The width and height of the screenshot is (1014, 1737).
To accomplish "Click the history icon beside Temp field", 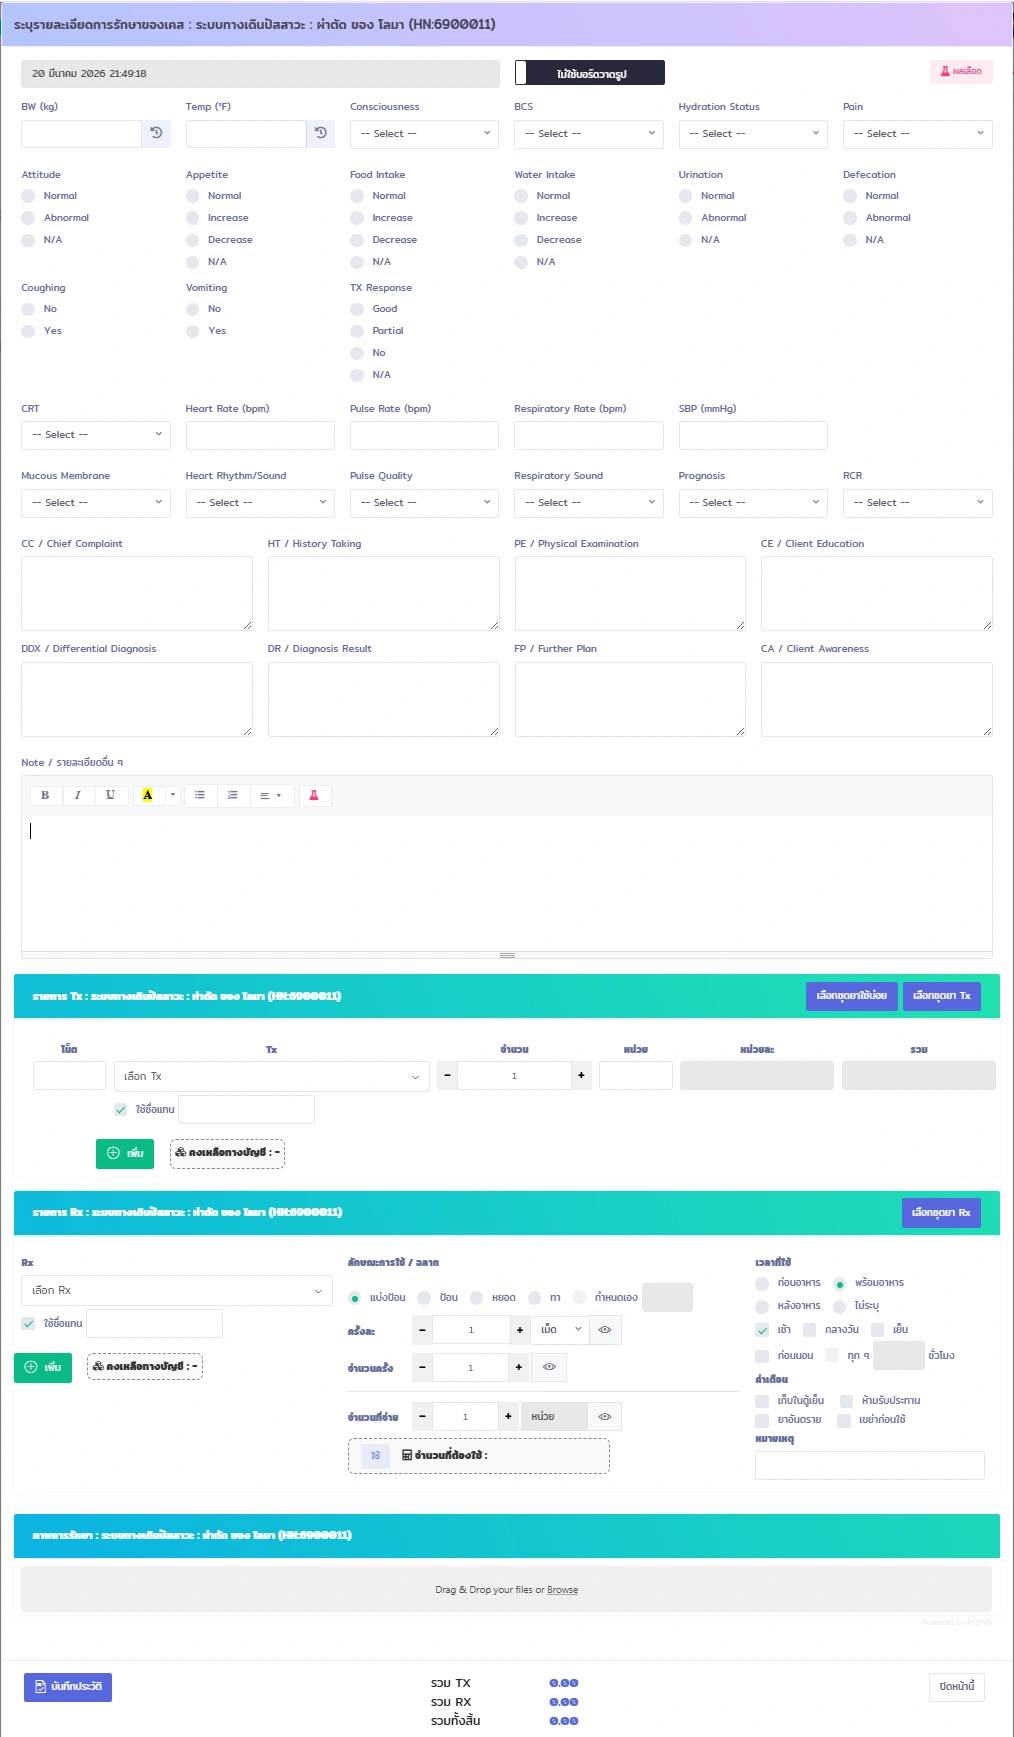I will point(320,133).
